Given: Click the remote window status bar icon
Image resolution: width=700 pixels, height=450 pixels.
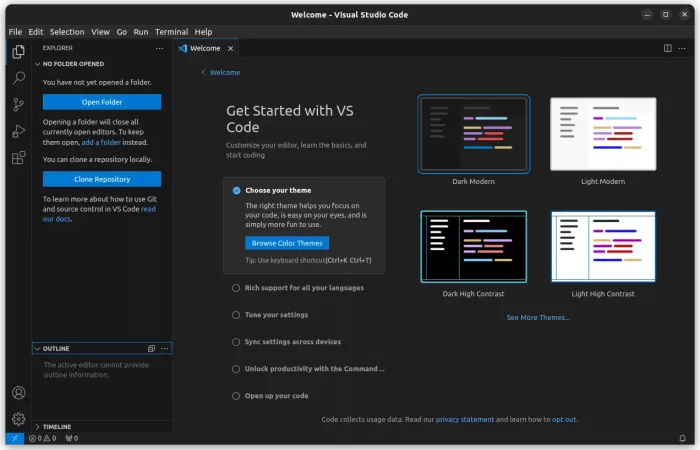Looking at the screenshot, I should click(x=14, y=438).
